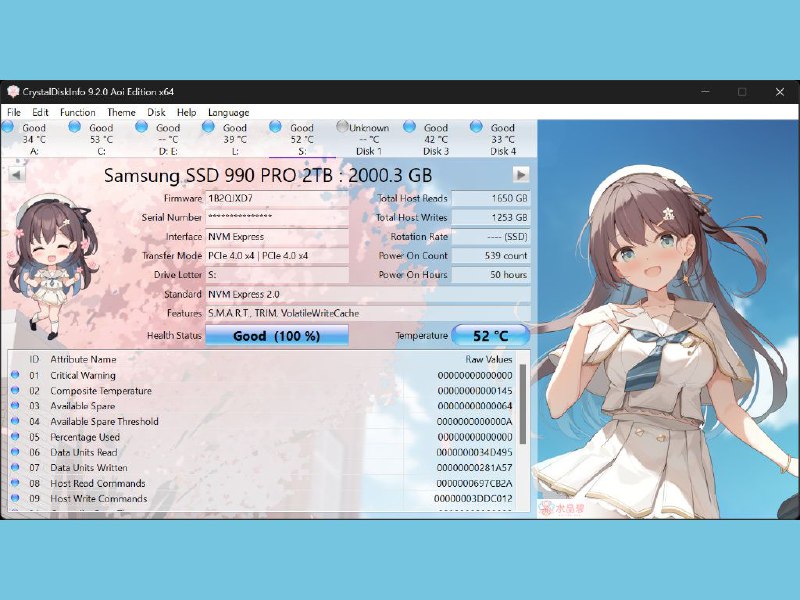Click the Firmware field 1B2QJXD7
Image resolution: width=800 pixels, height=600 pixels.
click(x=277, y=198)
